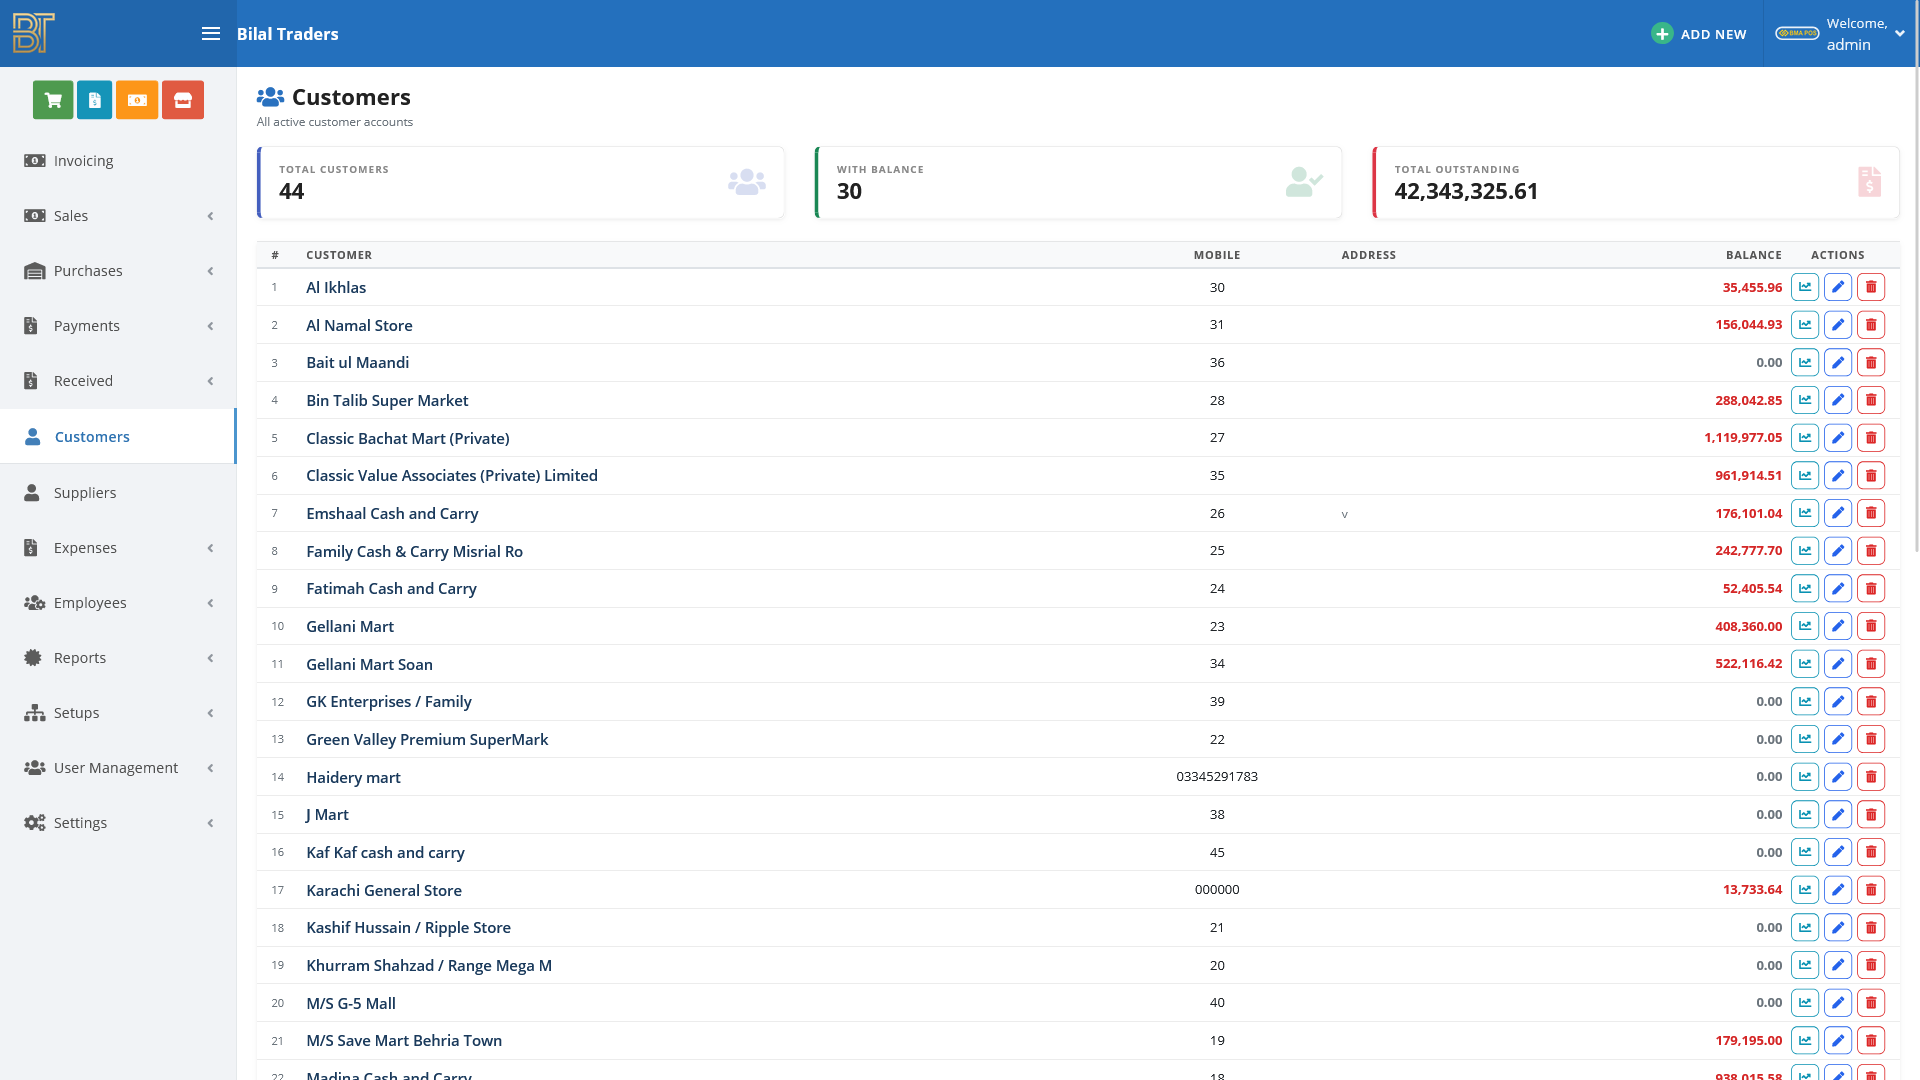1920x1080 pixels.
Task: Edit Kashif Hussain / Ripple Store customer
Action: click(1838, 927)
